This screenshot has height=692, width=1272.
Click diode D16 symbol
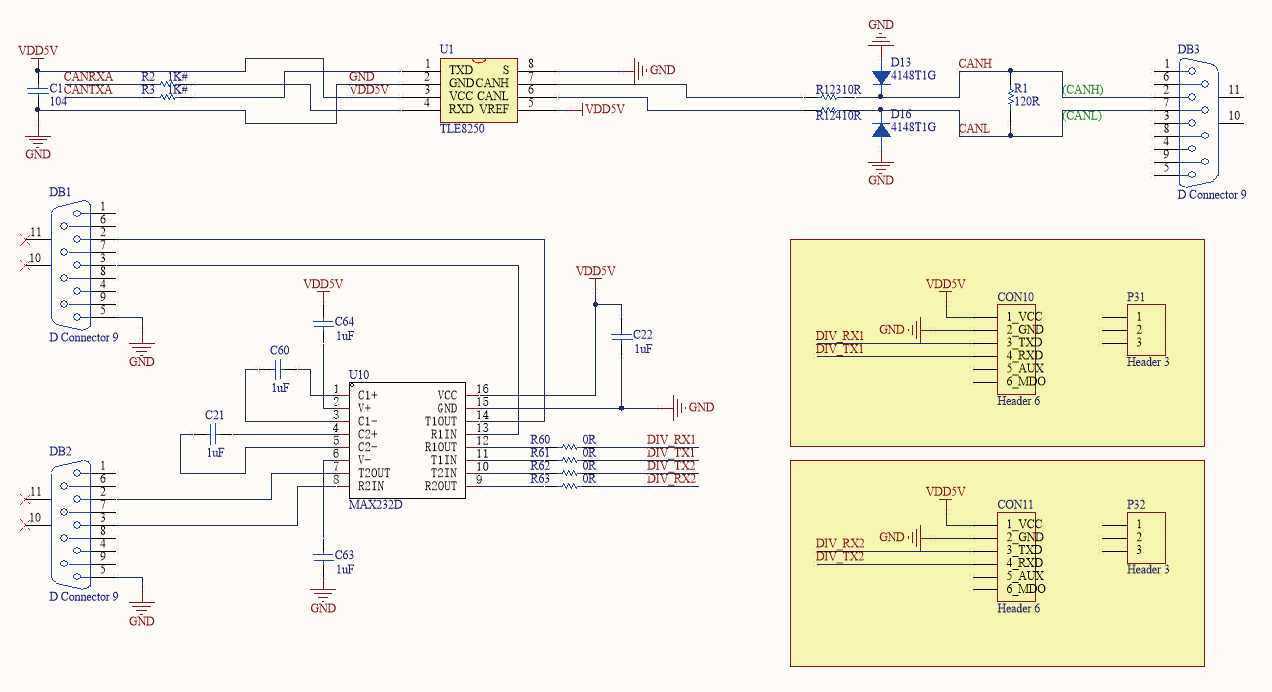[x=880, y=129]
